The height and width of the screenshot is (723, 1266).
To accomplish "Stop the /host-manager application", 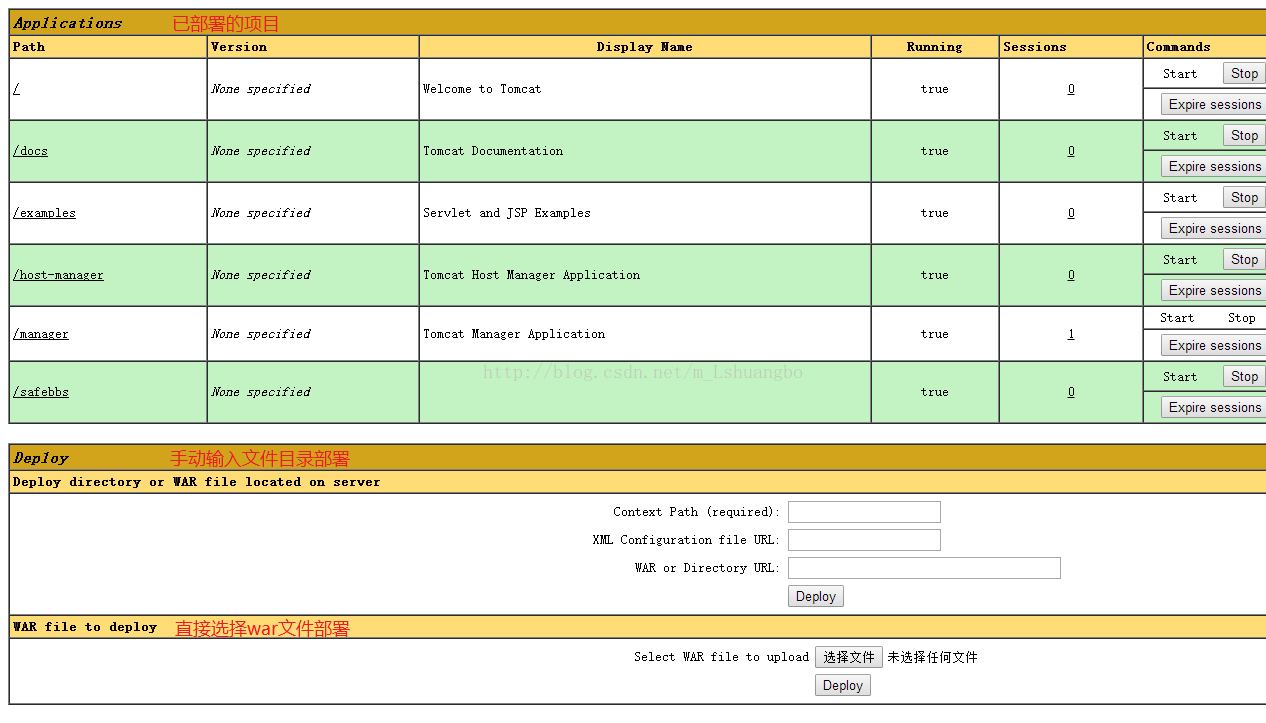I will tap(1244, 259).
